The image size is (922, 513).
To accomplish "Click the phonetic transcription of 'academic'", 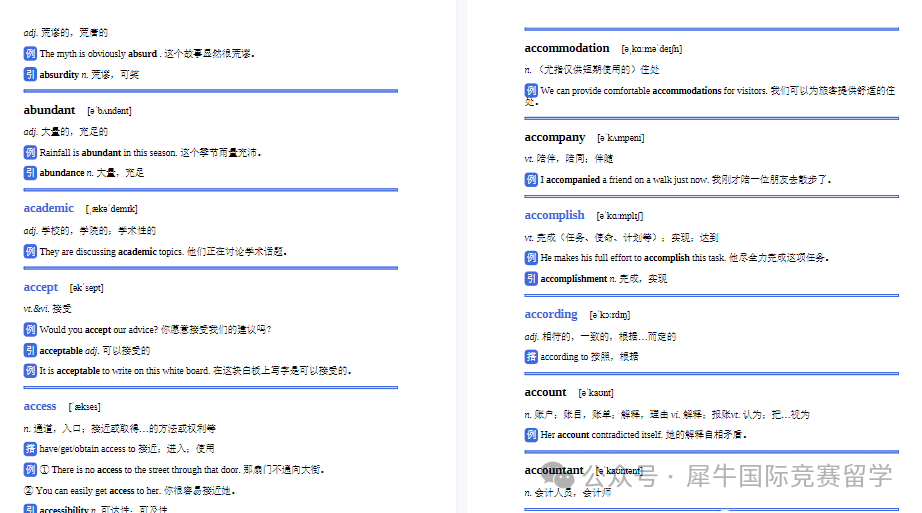I will 112,209.
